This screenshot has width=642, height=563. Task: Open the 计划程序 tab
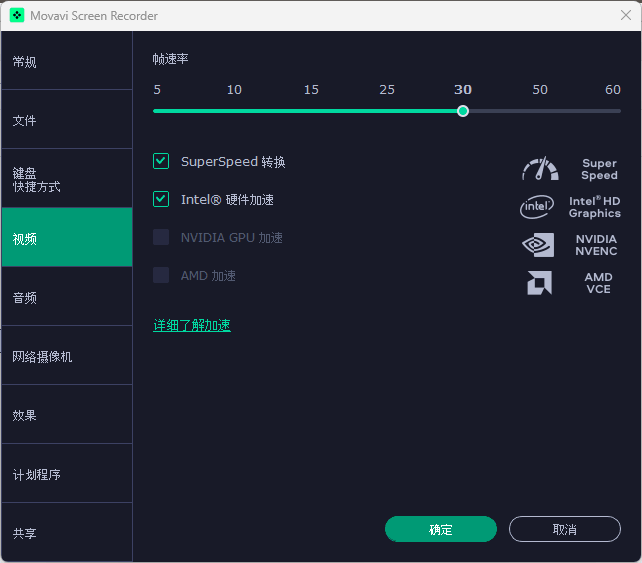coord(67,474)
